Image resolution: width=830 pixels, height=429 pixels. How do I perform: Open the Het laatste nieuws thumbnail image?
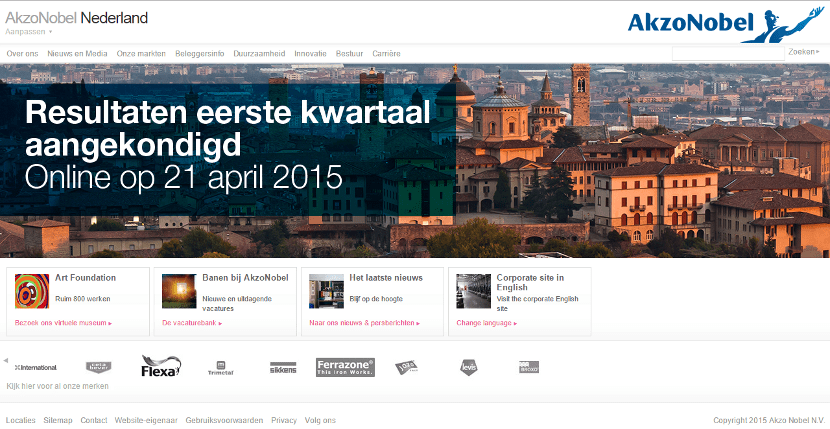click(326, 291)
